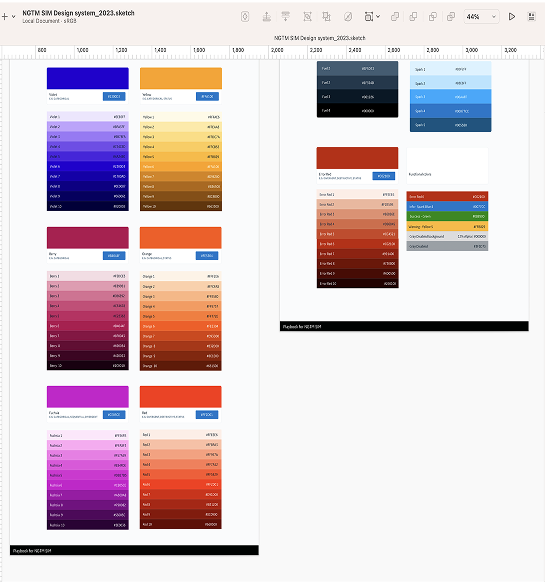Select the Red 1 shade row
The height and width of the screenshot is (585, 545).
coord(181,435)
